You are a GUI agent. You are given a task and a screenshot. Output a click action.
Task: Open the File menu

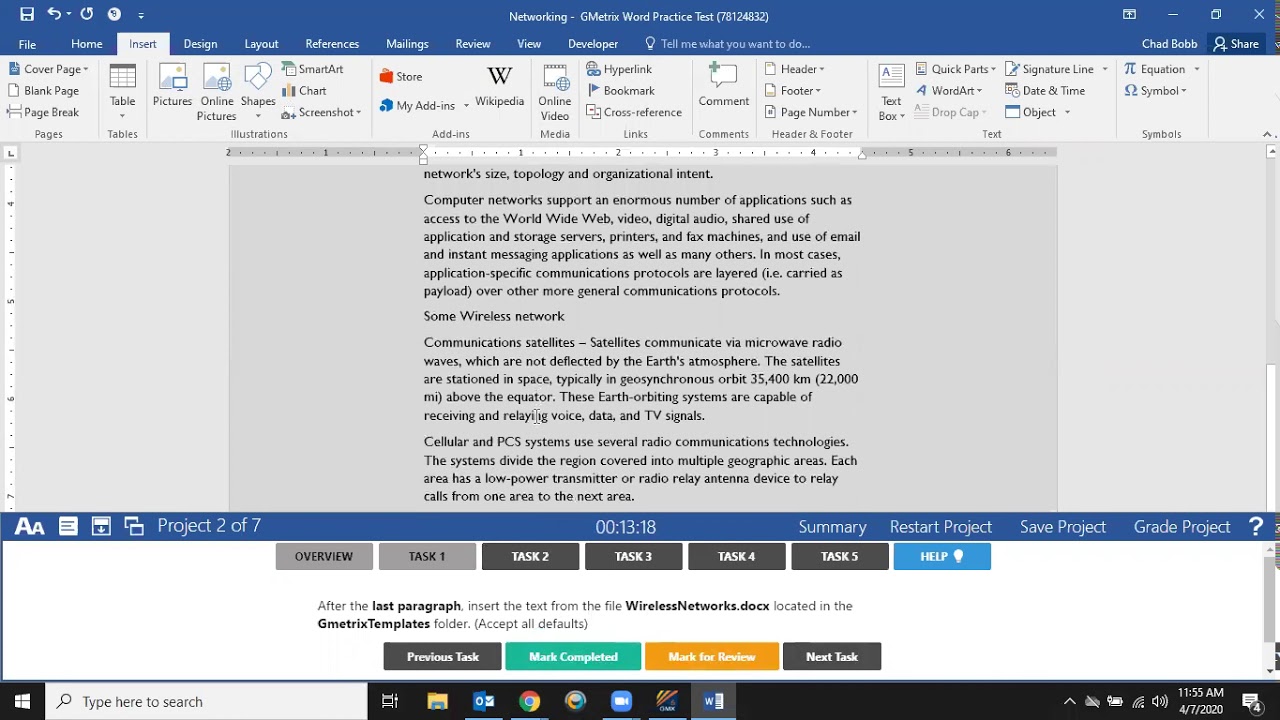tap(27, 44)
